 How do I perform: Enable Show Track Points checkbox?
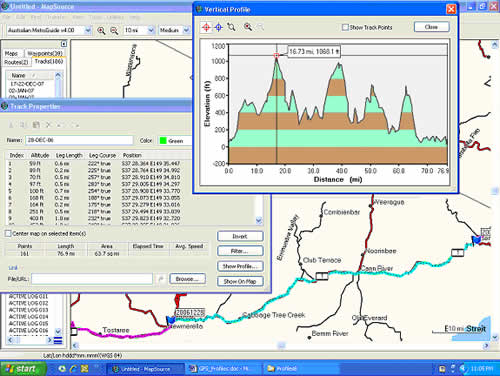tap(345, 27)
